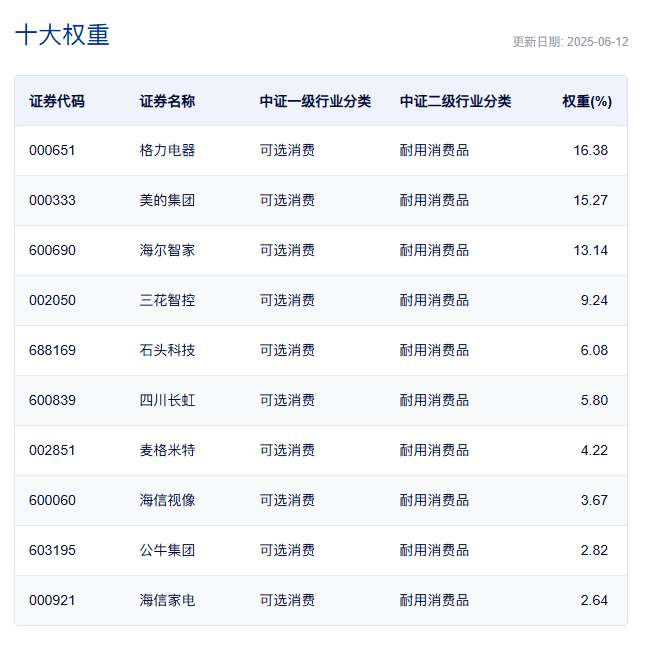
Task: Select security code 000921
Action: [x=52, y=600]
